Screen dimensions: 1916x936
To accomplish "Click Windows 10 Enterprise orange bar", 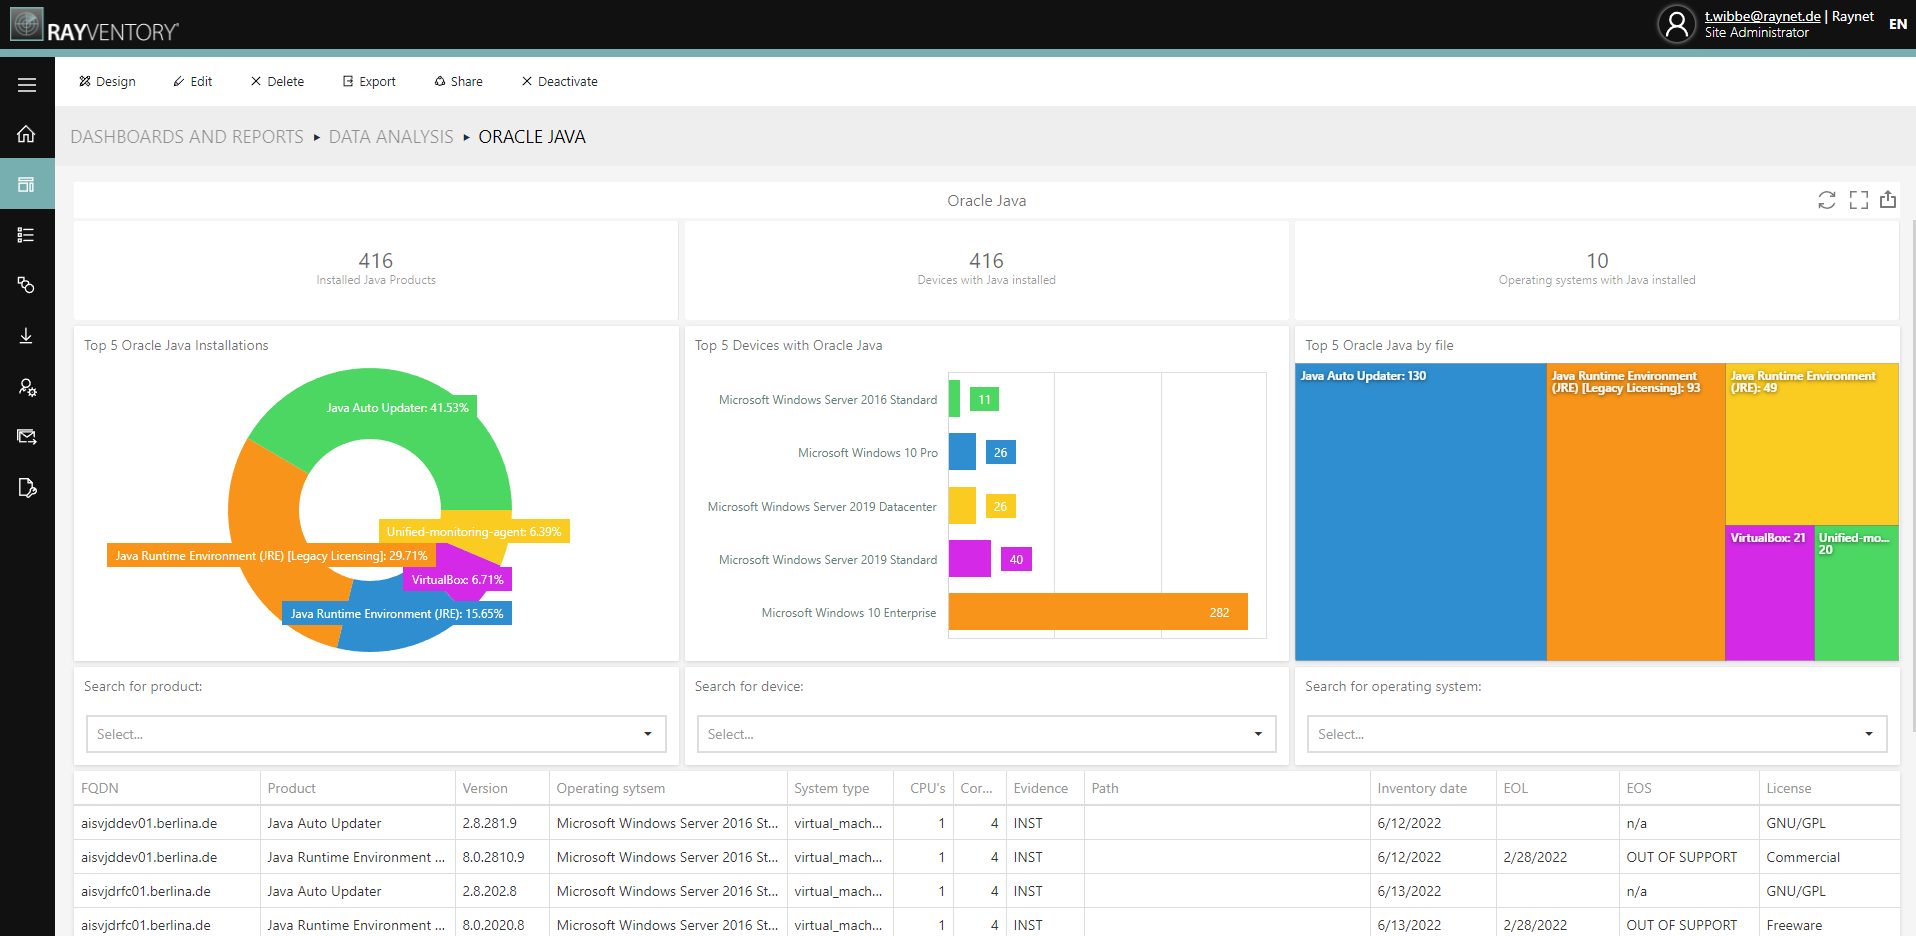I will pyautogui.click(x=1098, y=612).
